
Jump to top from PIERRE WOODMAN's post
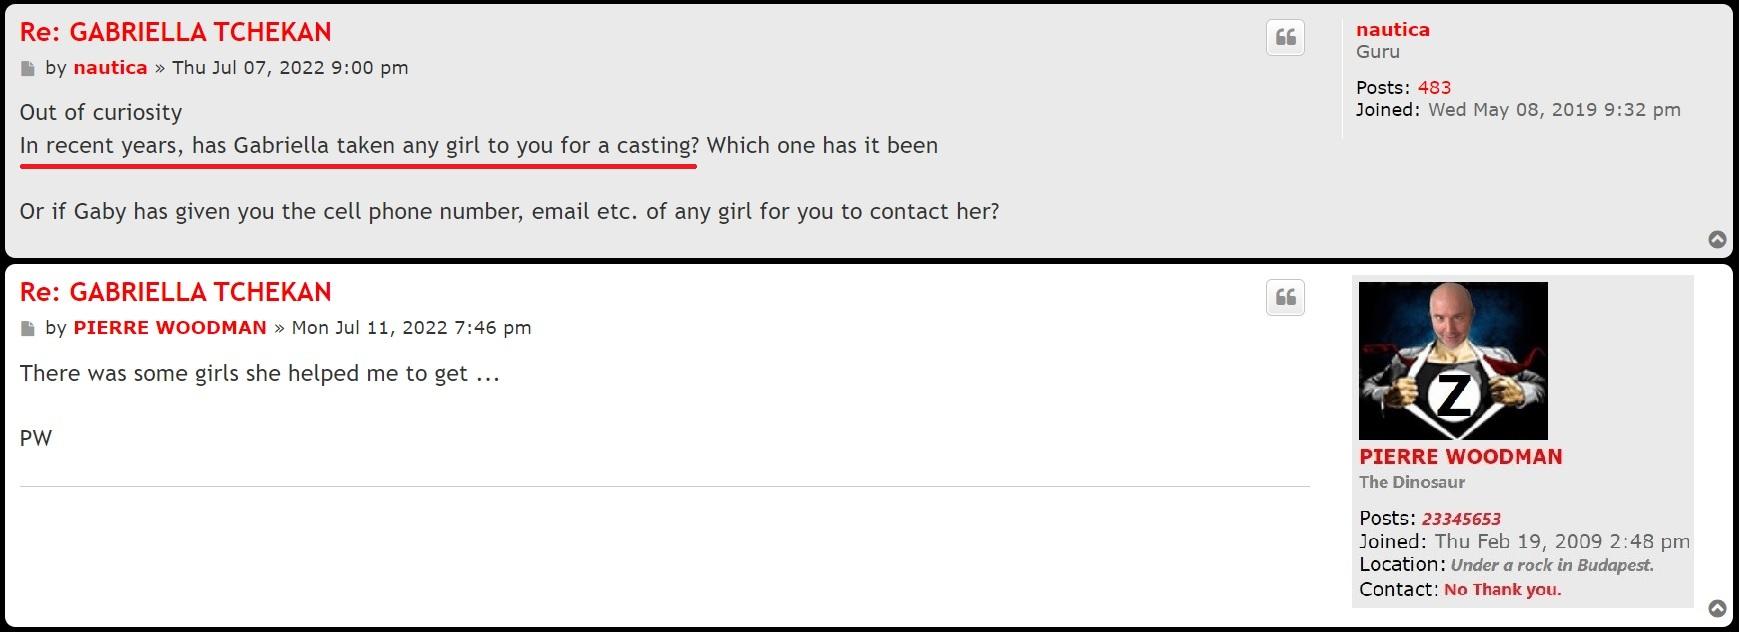click(1717, 608)
